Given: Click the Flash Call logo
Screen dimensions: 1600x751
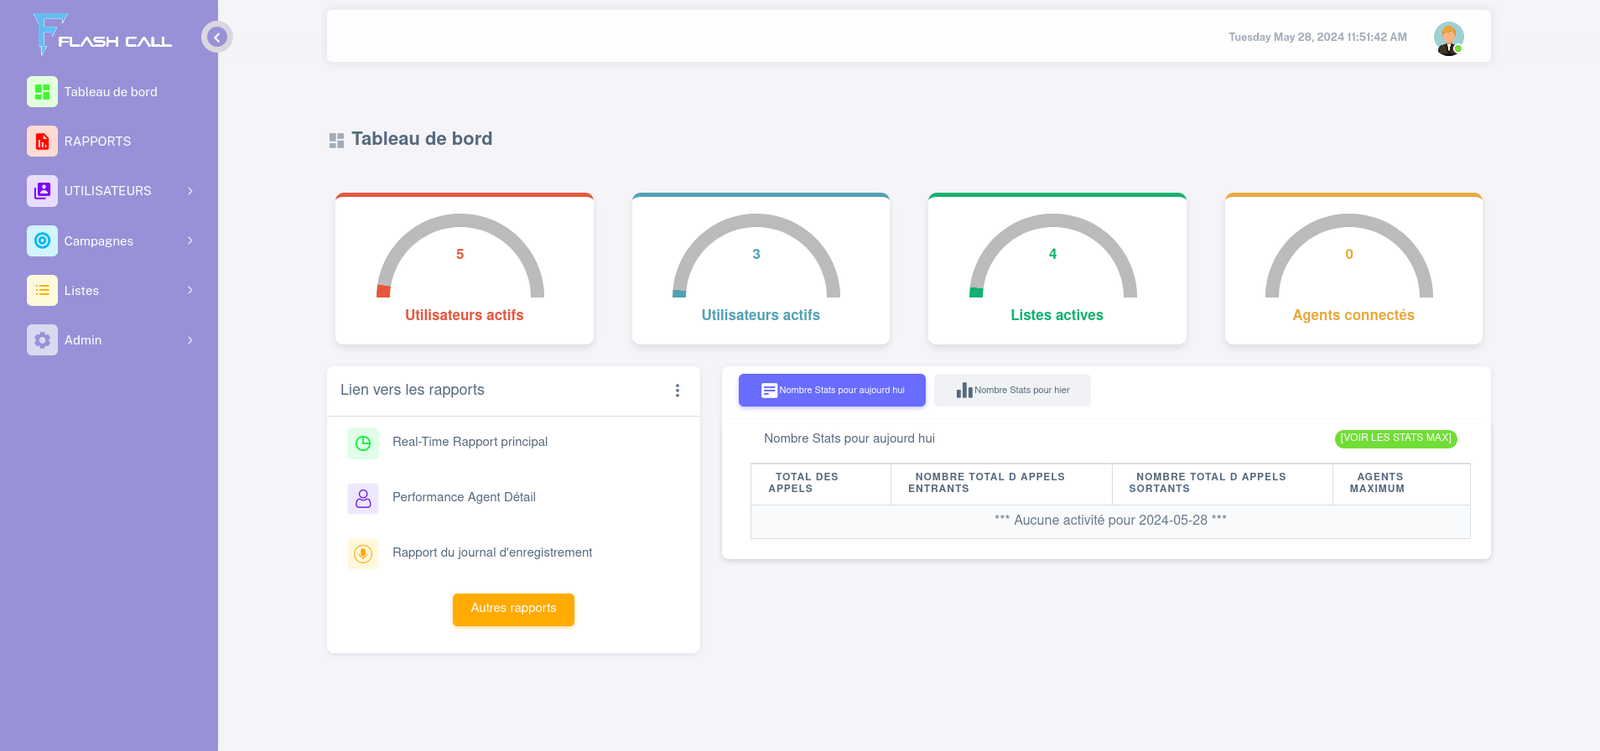Looking at the screenshot, I should pos(102,35).
